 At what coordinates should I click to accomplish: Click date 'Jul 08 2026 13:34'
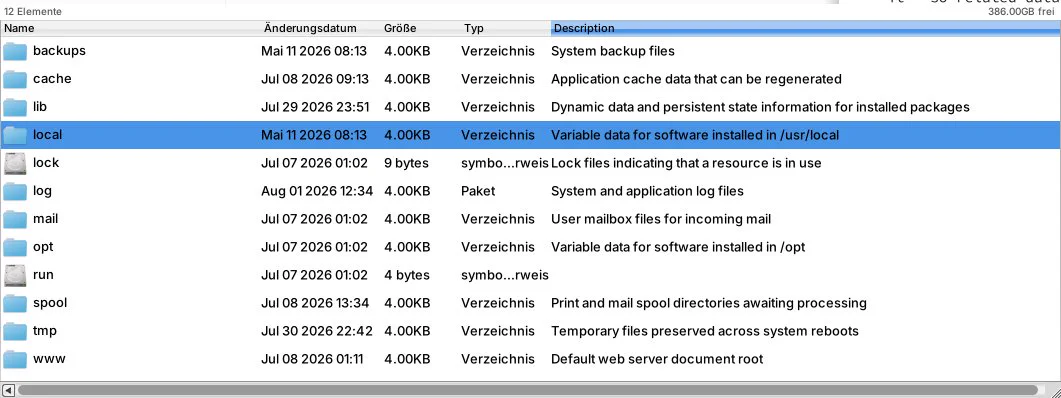pyautogui.click(x=315, y=303)
